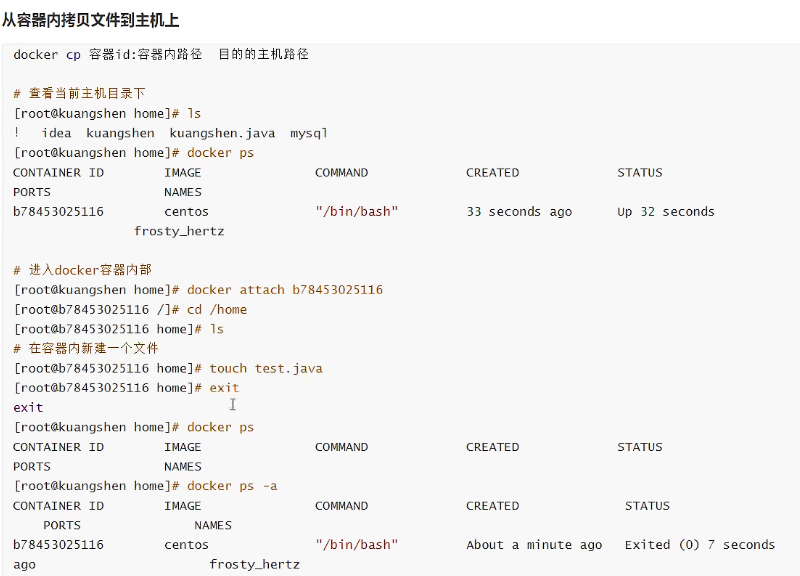The image size is (800, 576).
Task: Click "mysql" in the ls output
Action: pyautogui.click(x=309, y=133)
